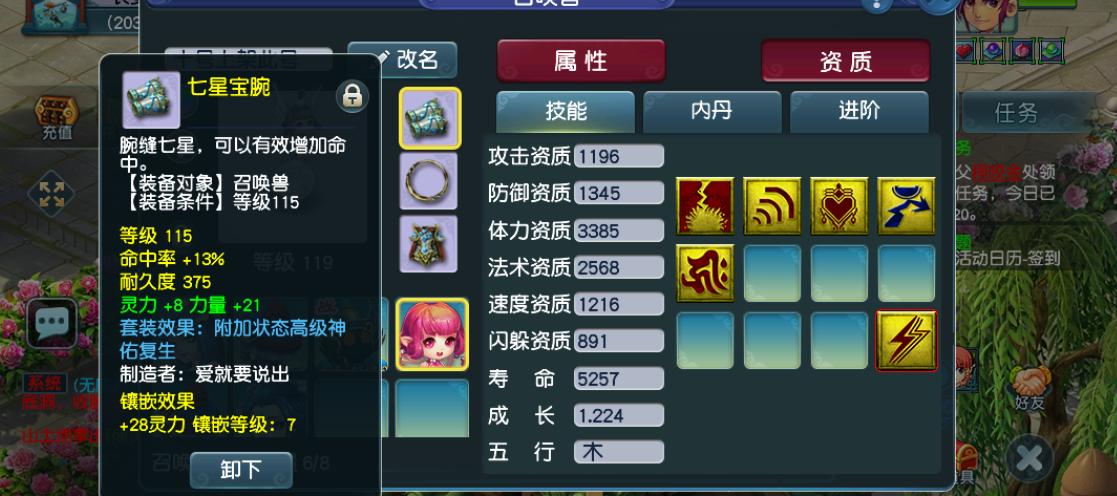The height and width of the screenshot is (496, 1117).
Task: Click the 卸下 unequip button
Action: (241, 470)
